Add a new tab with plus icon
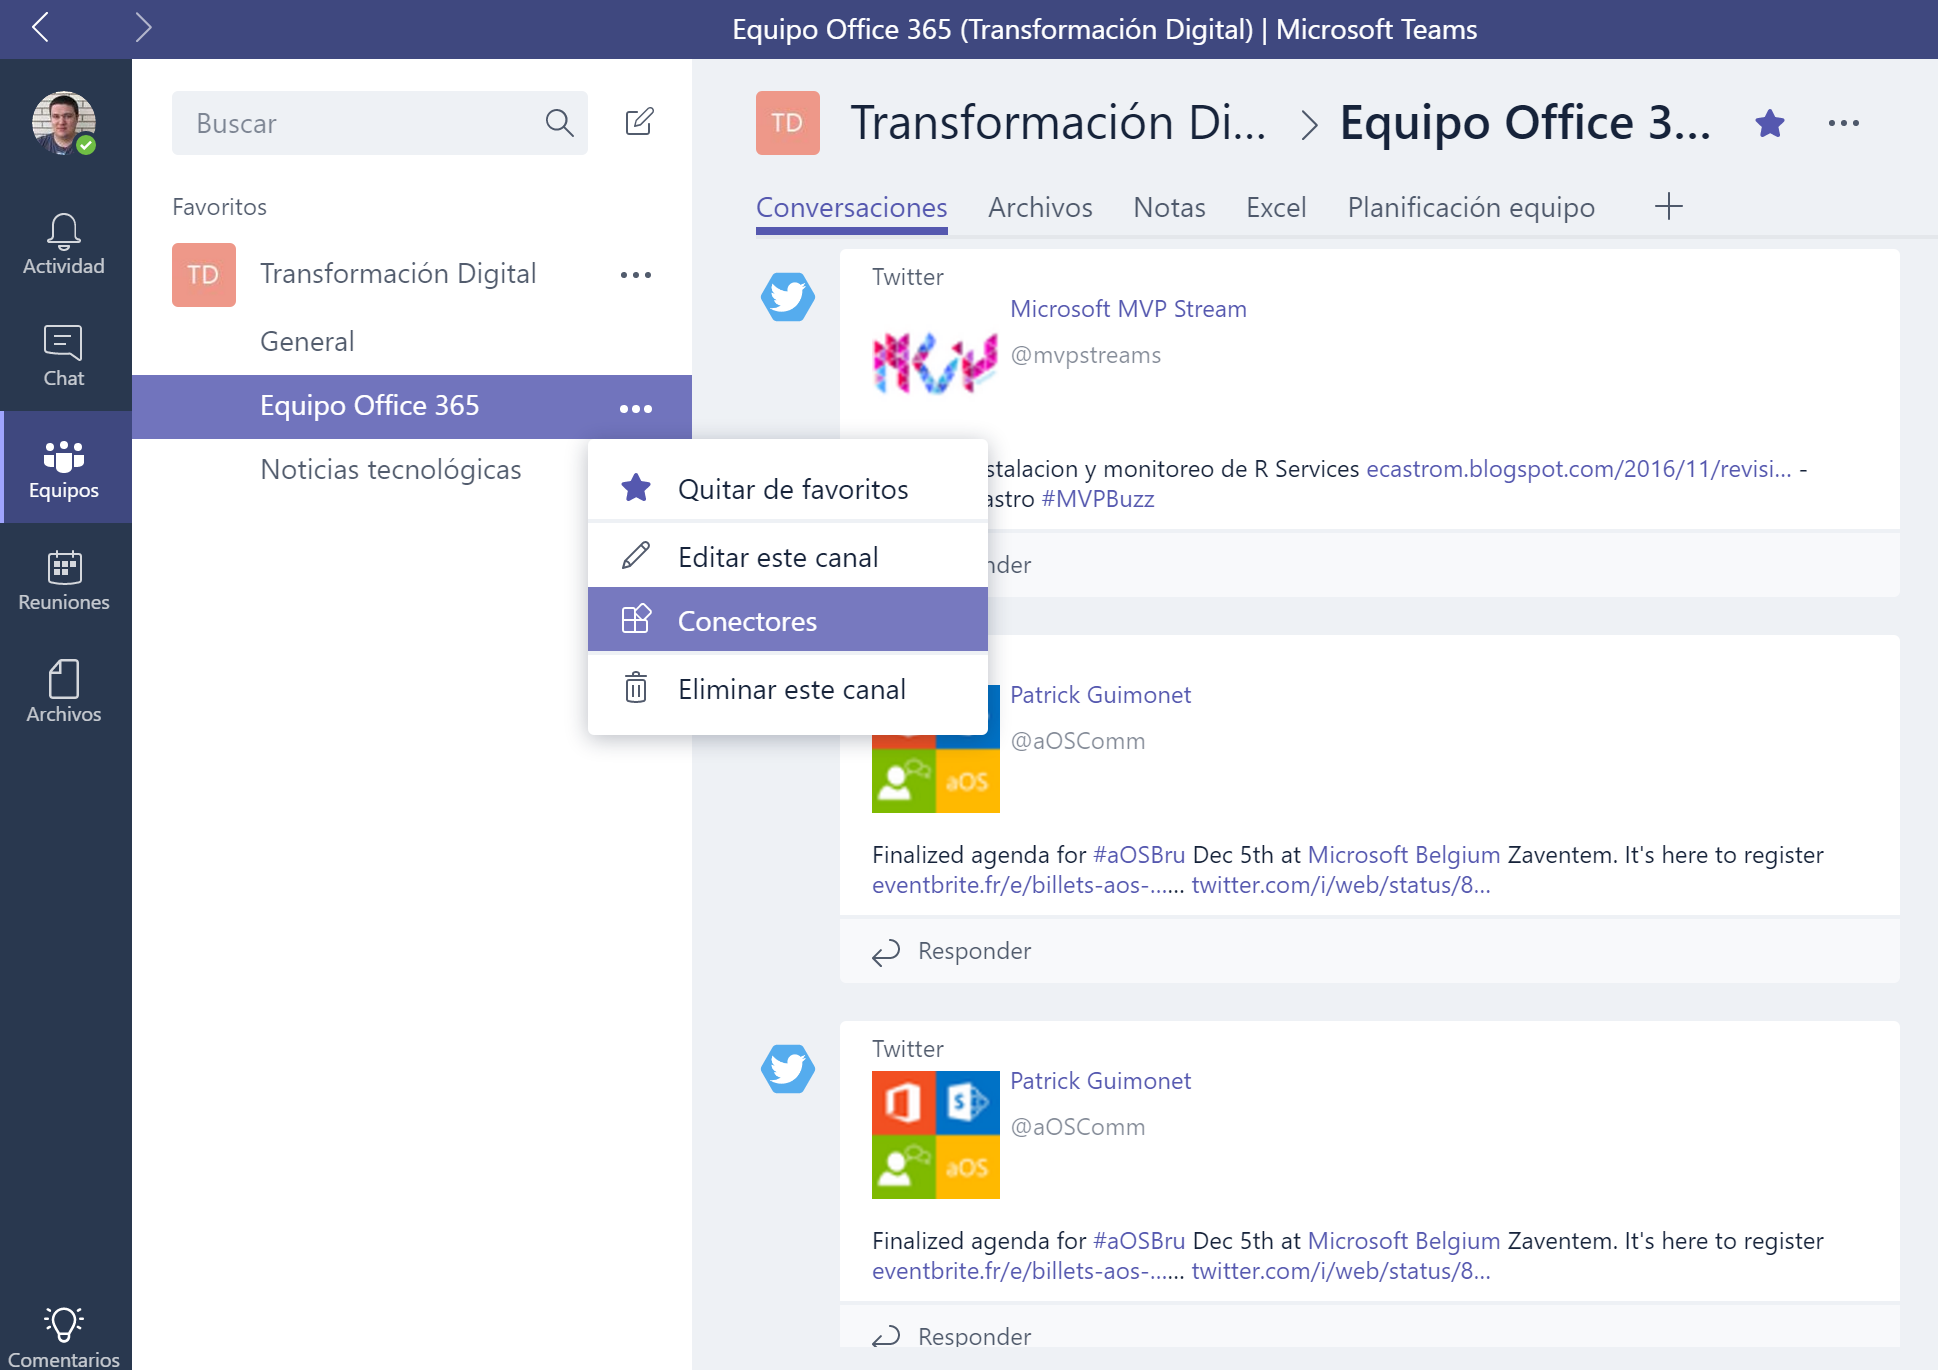 [x=1668, y=207]
